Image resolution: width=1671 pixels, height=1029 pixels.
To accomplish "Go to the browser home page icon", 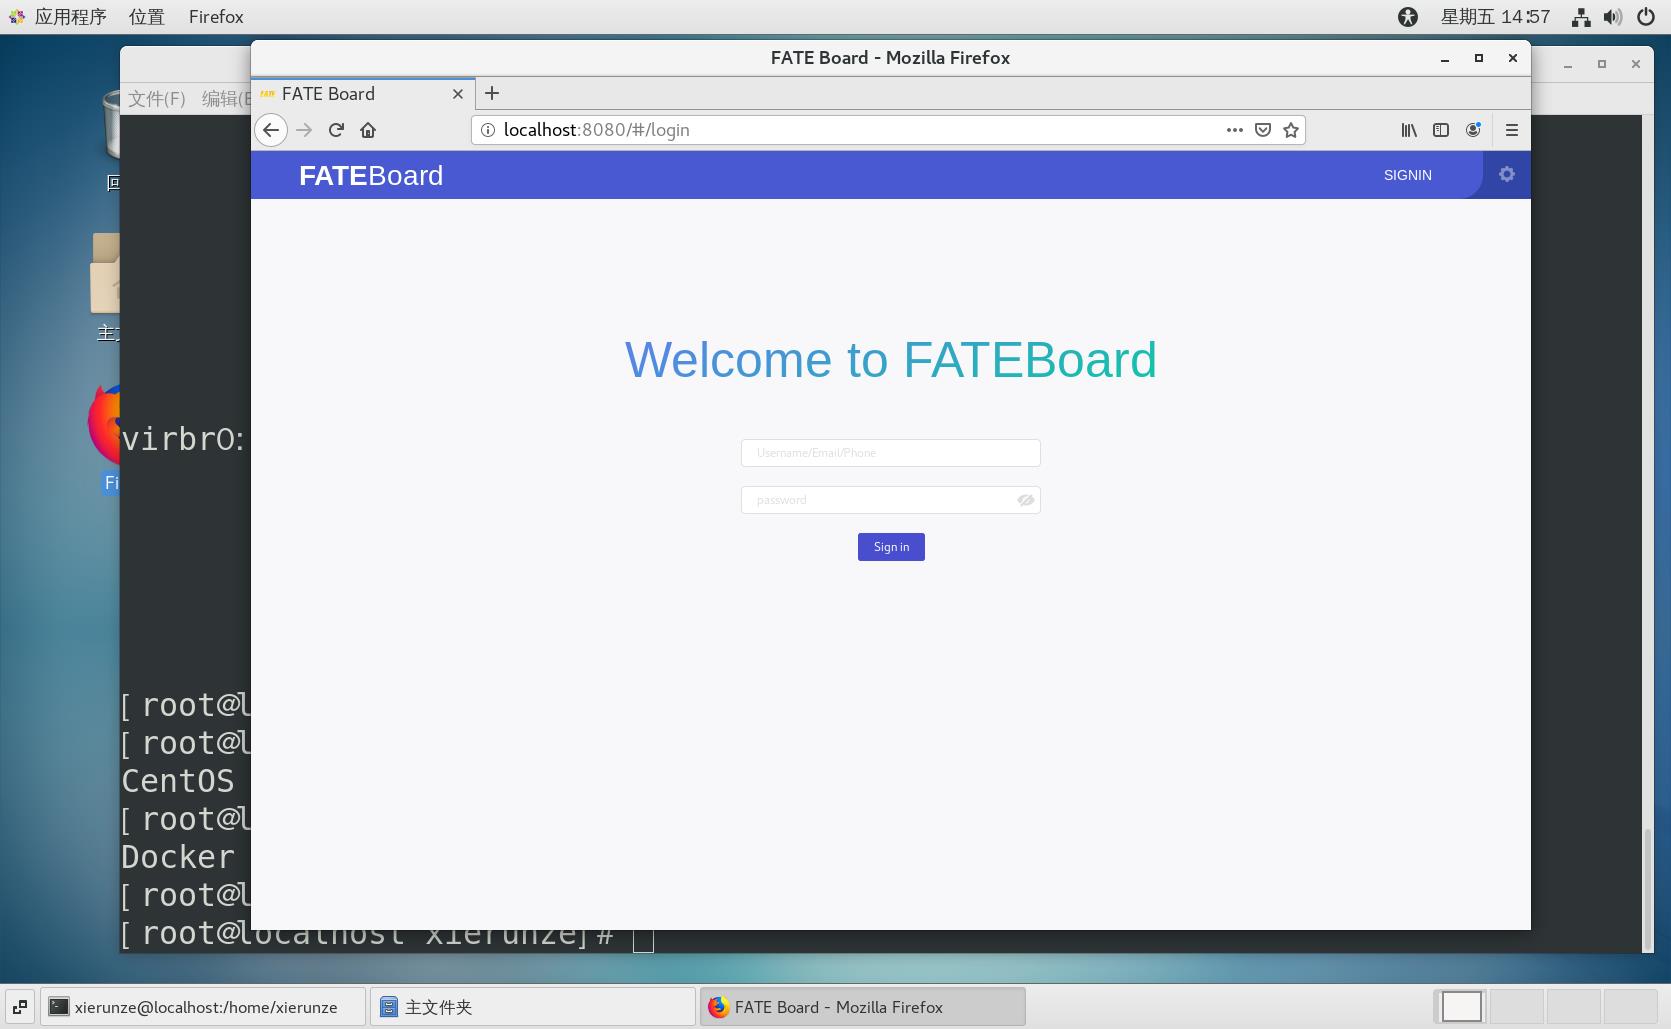I will coord(368,130).
